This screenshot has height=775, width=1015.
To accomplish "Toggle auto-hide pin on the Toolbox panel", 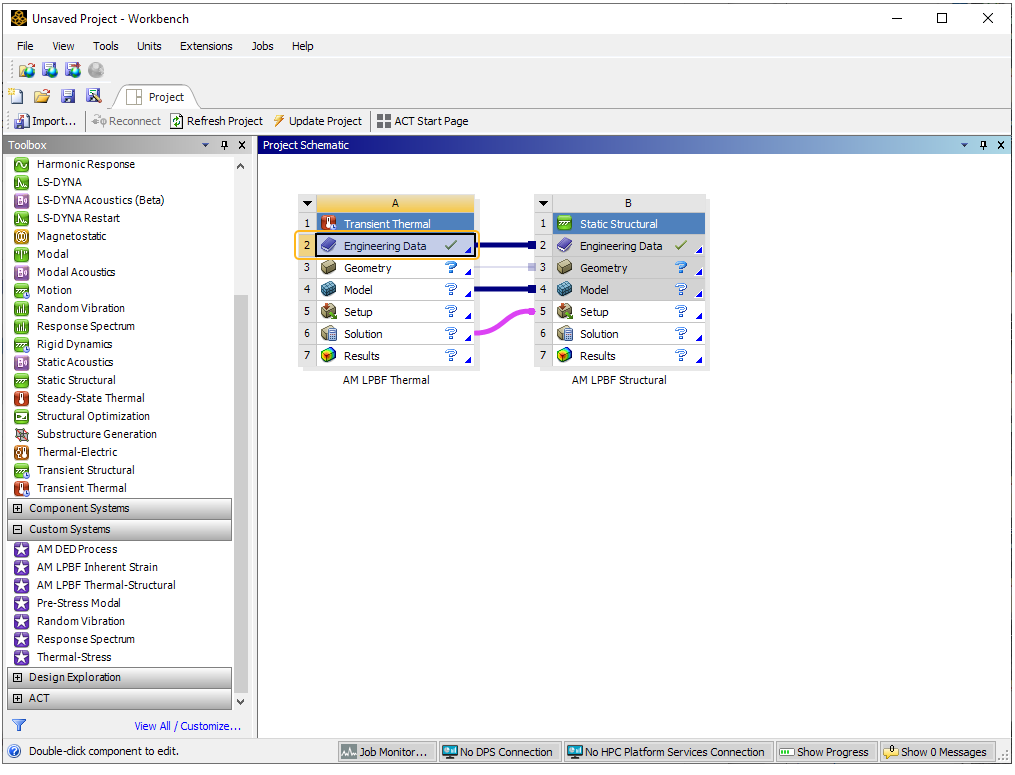I will point(223,144).
